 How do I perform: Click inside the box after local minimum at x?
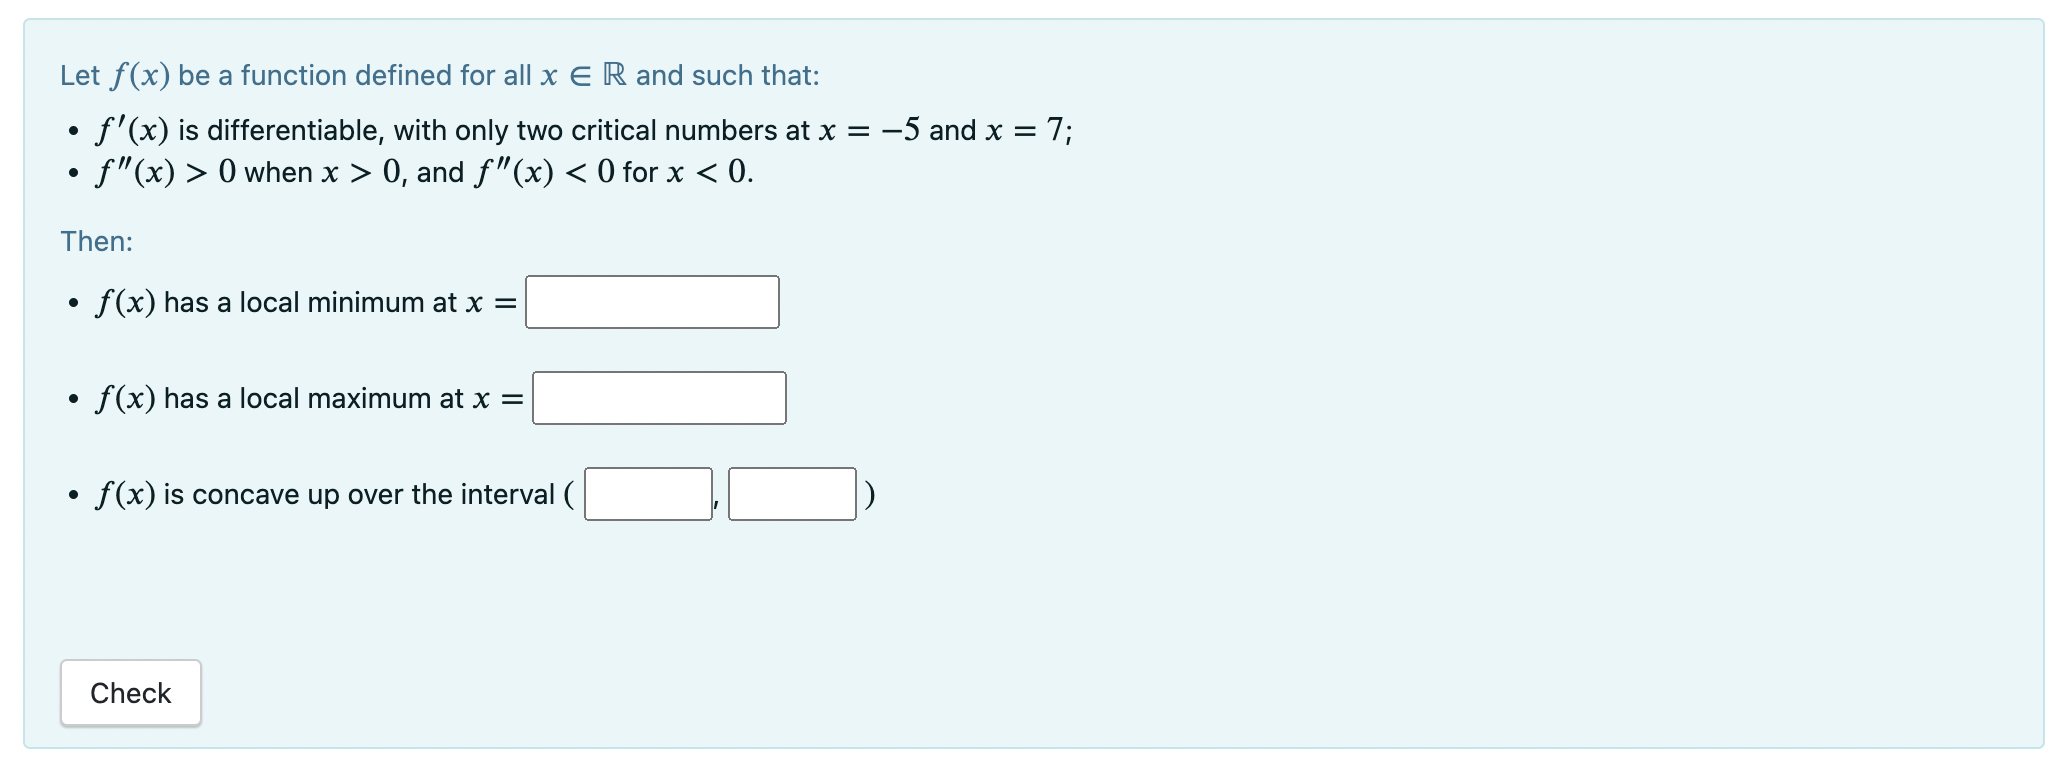(x=651, y=301)
